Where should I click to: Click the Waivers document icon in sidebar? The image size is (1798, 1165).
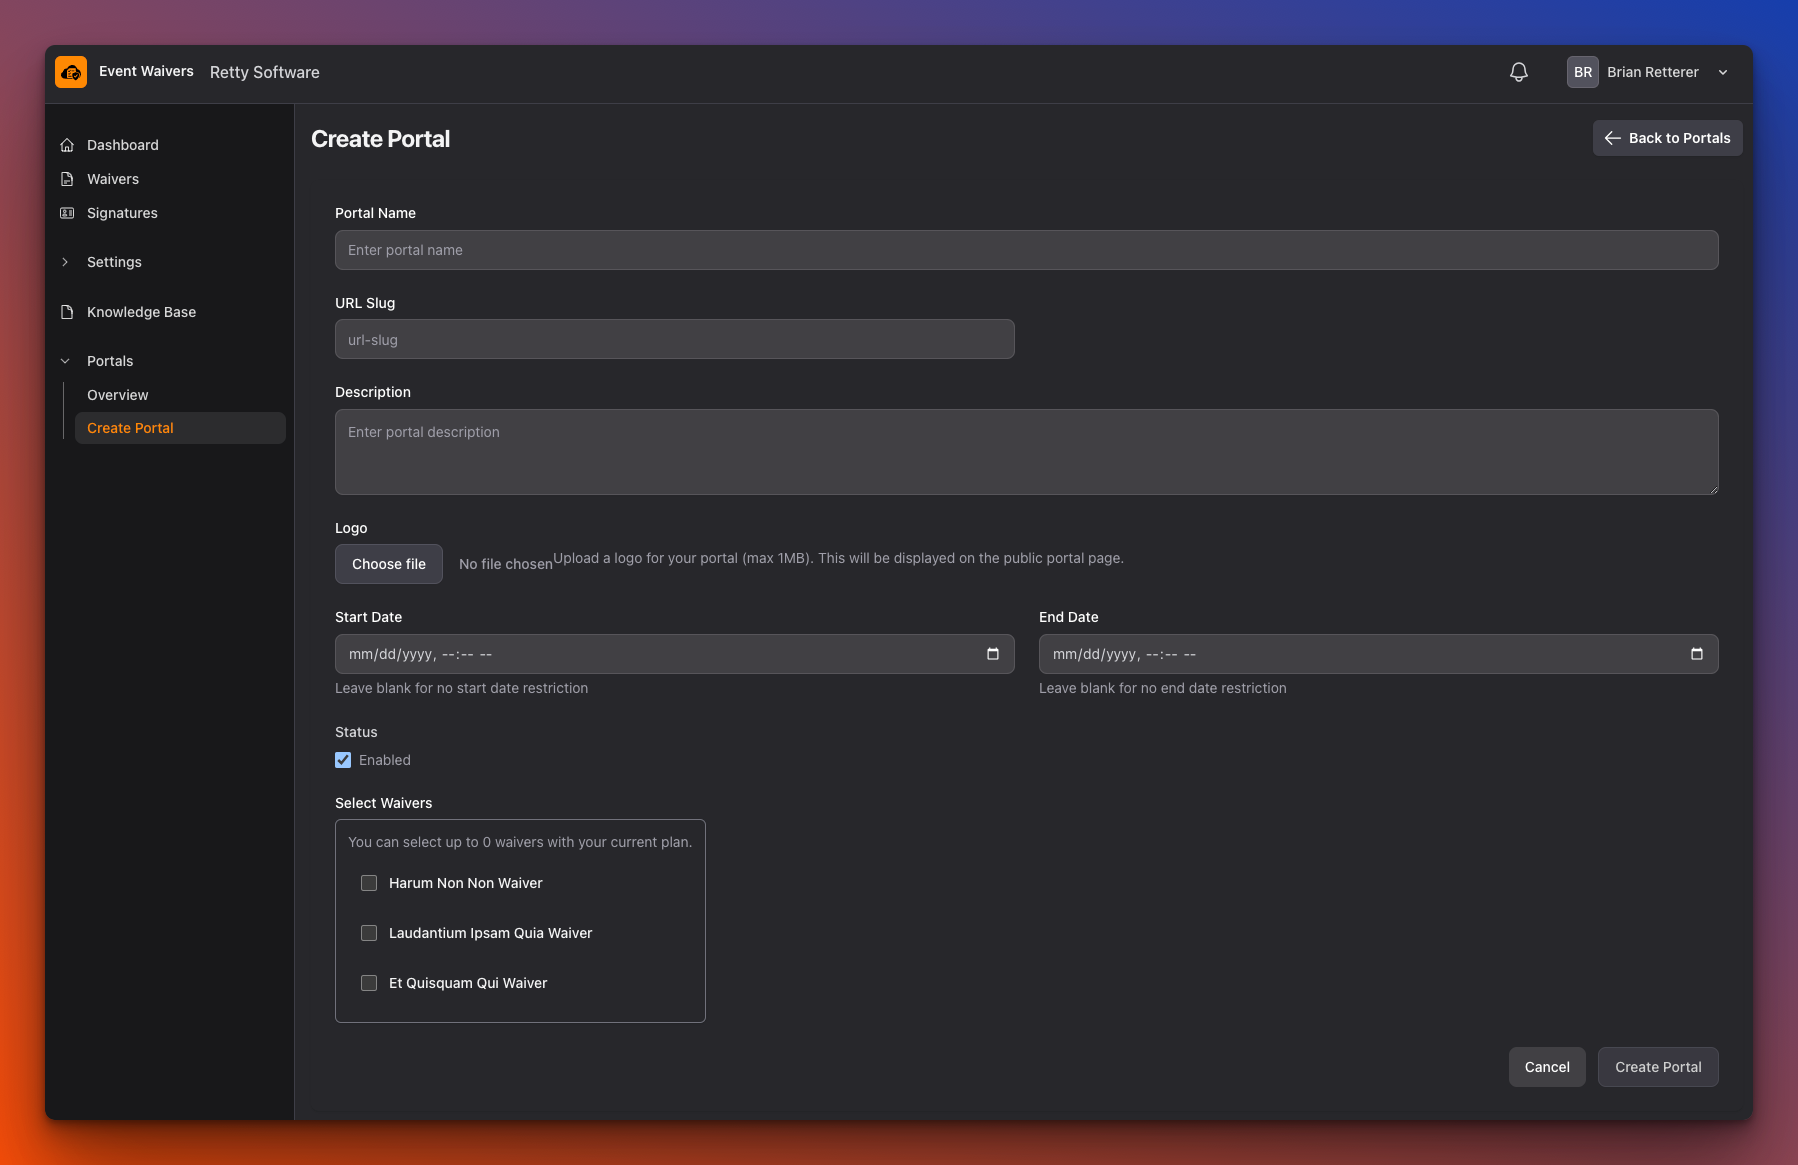coord(67,179)
